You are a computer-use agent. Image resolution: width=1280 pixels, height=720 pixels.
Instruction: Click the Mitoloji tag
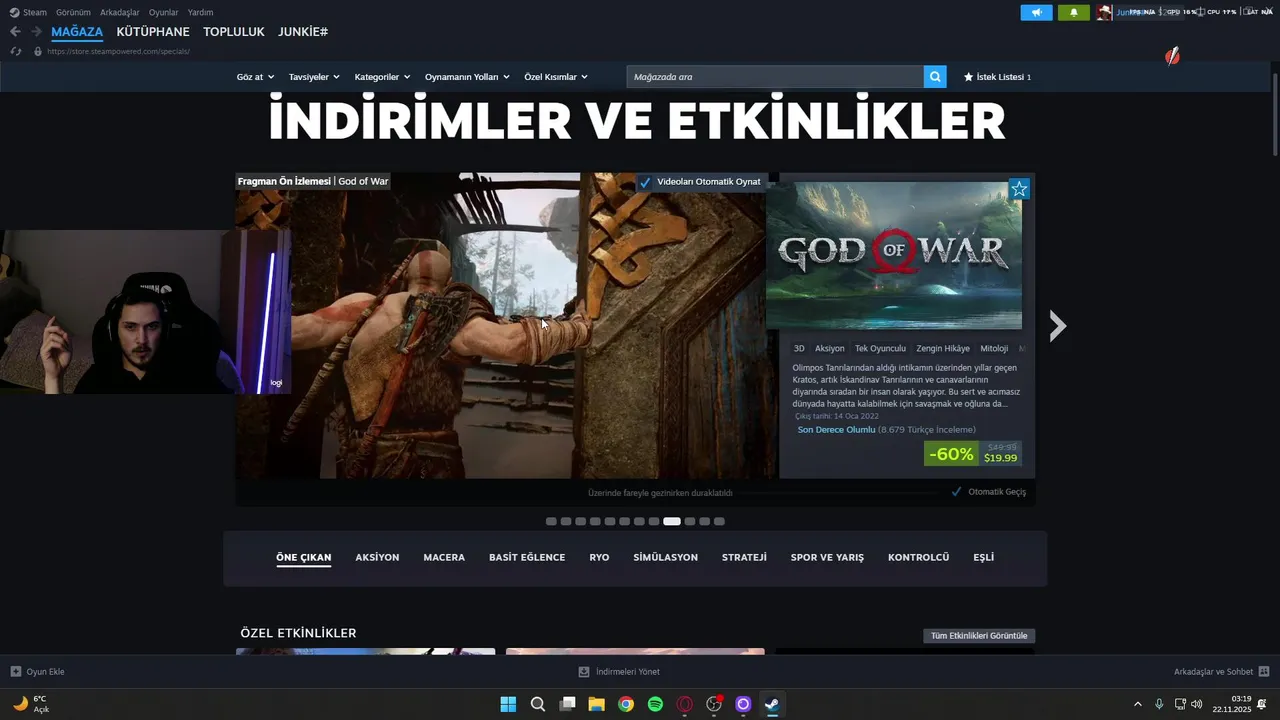(994, 349)
